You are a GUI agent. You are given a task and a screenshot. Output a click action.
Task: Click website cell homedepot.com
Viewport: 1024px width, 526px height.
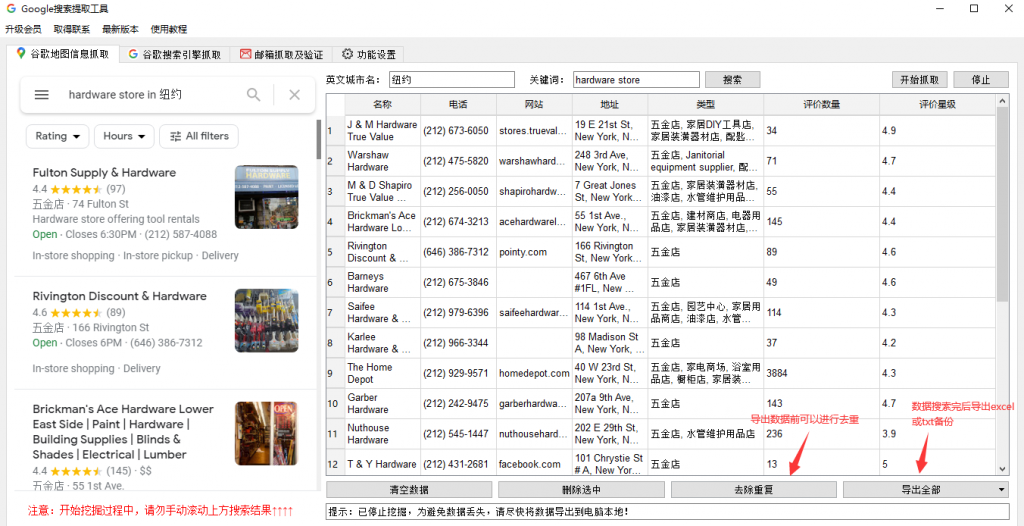pos(534,374)
